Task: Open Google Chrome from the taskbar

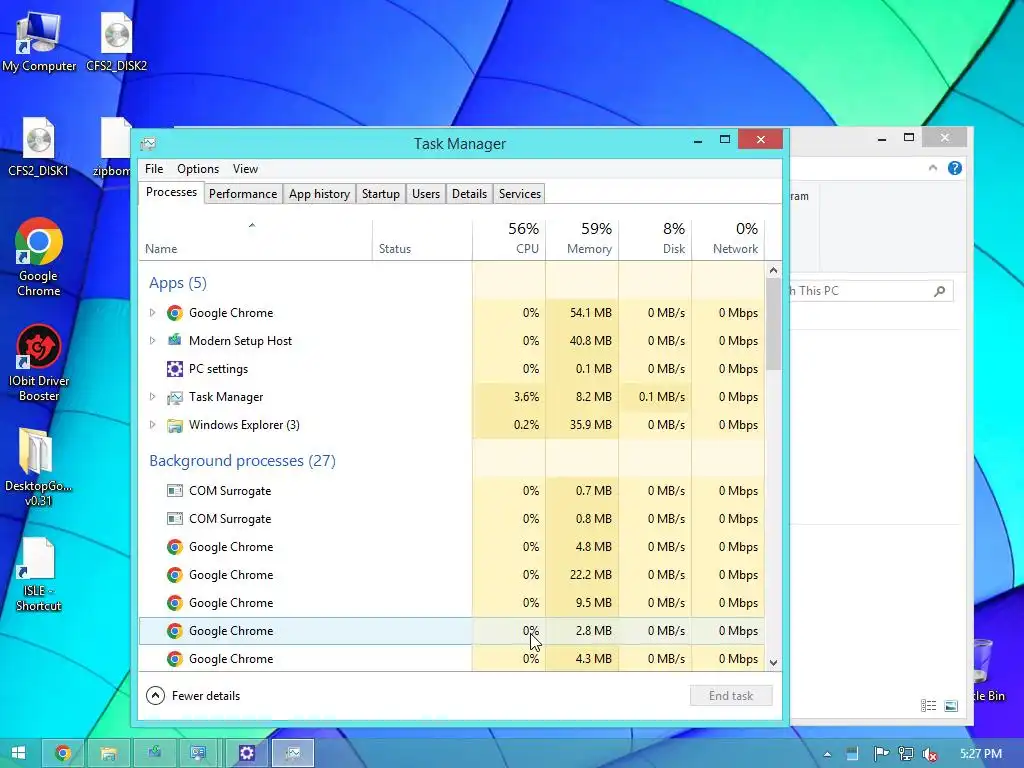Action: [x=63, y=753]
